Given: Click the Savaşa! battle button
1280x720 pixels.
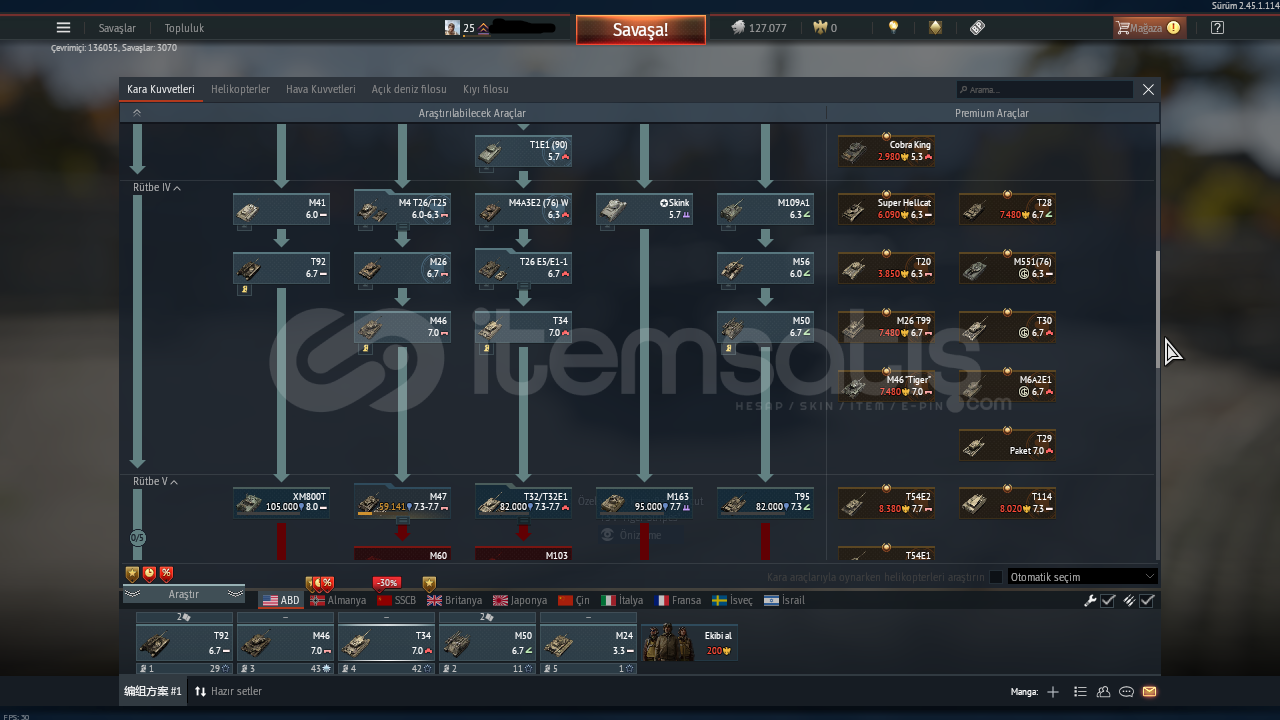Looking at the screenshot, I should click(640, 30).
